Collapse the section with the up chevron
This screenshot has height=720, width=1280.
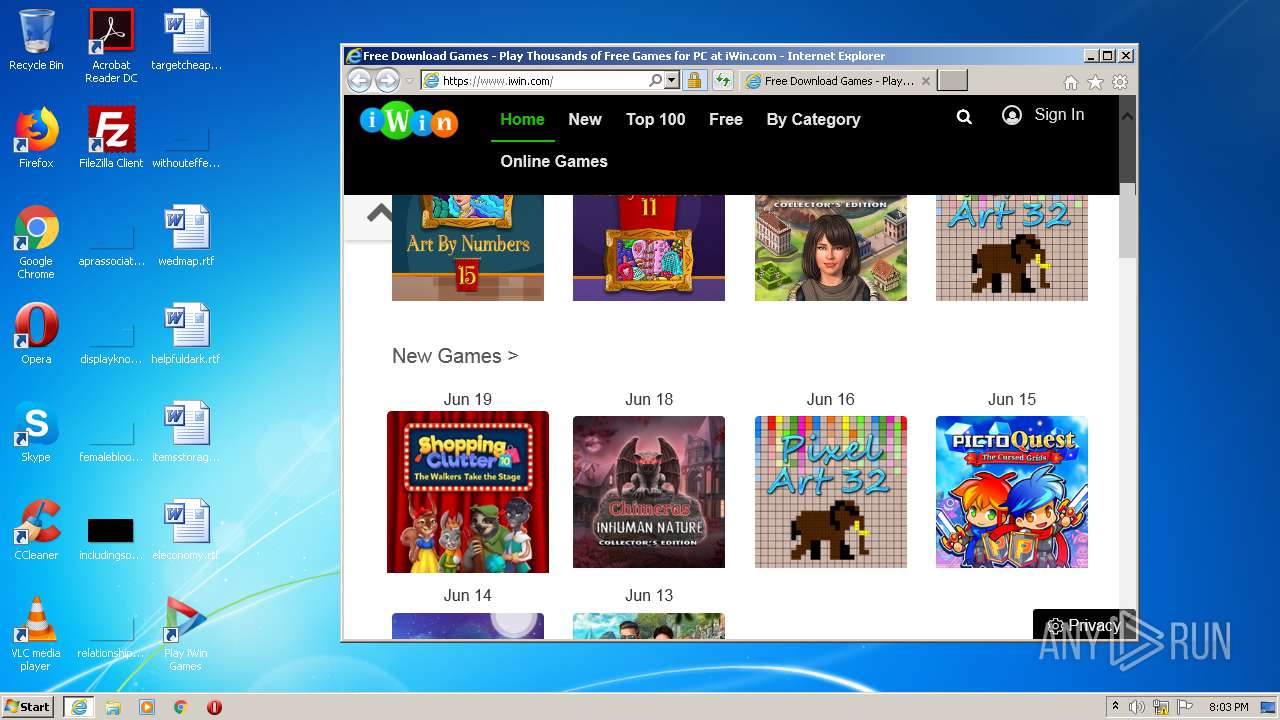[x=380, y=212]
